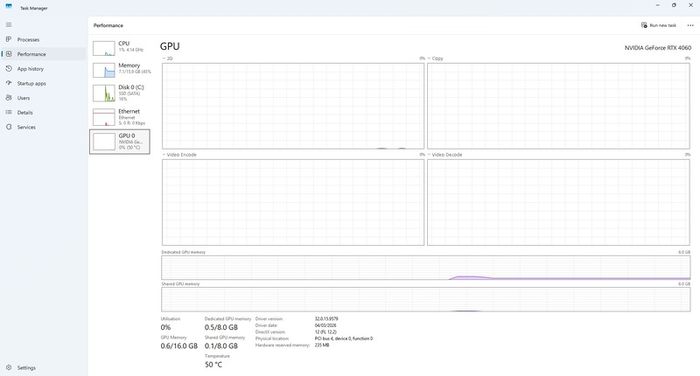Open the three-dot more options menu
The width and height of the screenshot is (700, 376).
(690, 25)
